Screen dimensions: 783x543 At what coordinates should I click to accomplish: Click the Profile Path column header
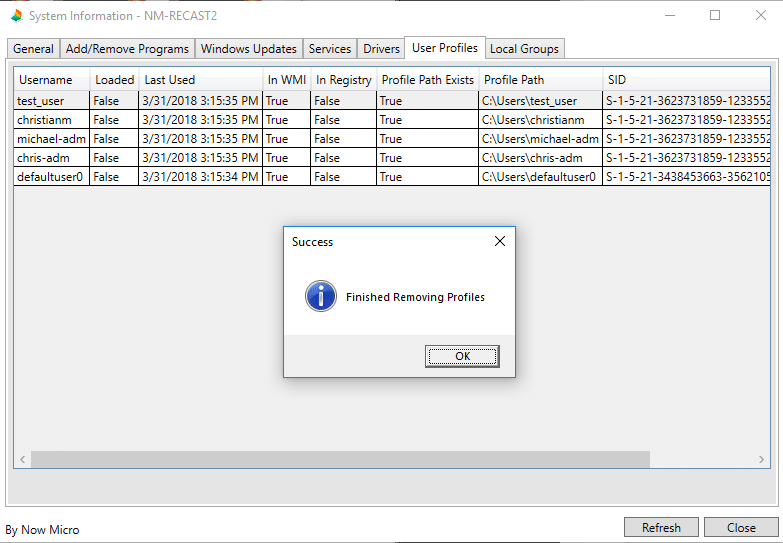[514, 80]
